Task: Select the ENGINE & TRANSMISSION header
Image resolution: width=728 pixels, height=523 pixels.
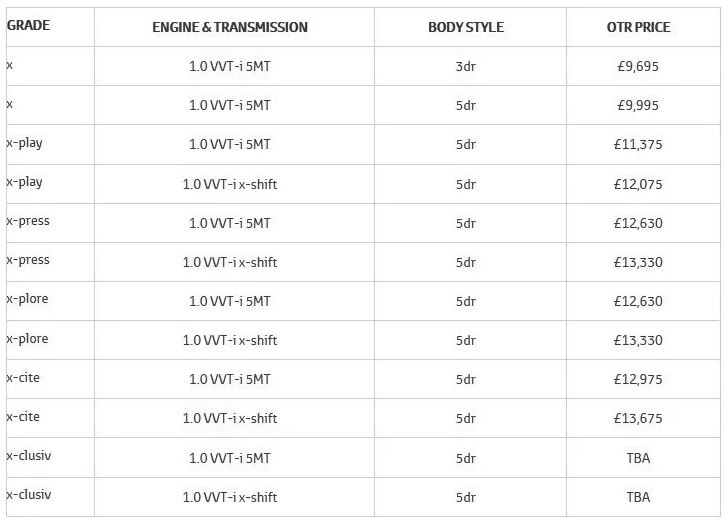Action: point(230,27)
